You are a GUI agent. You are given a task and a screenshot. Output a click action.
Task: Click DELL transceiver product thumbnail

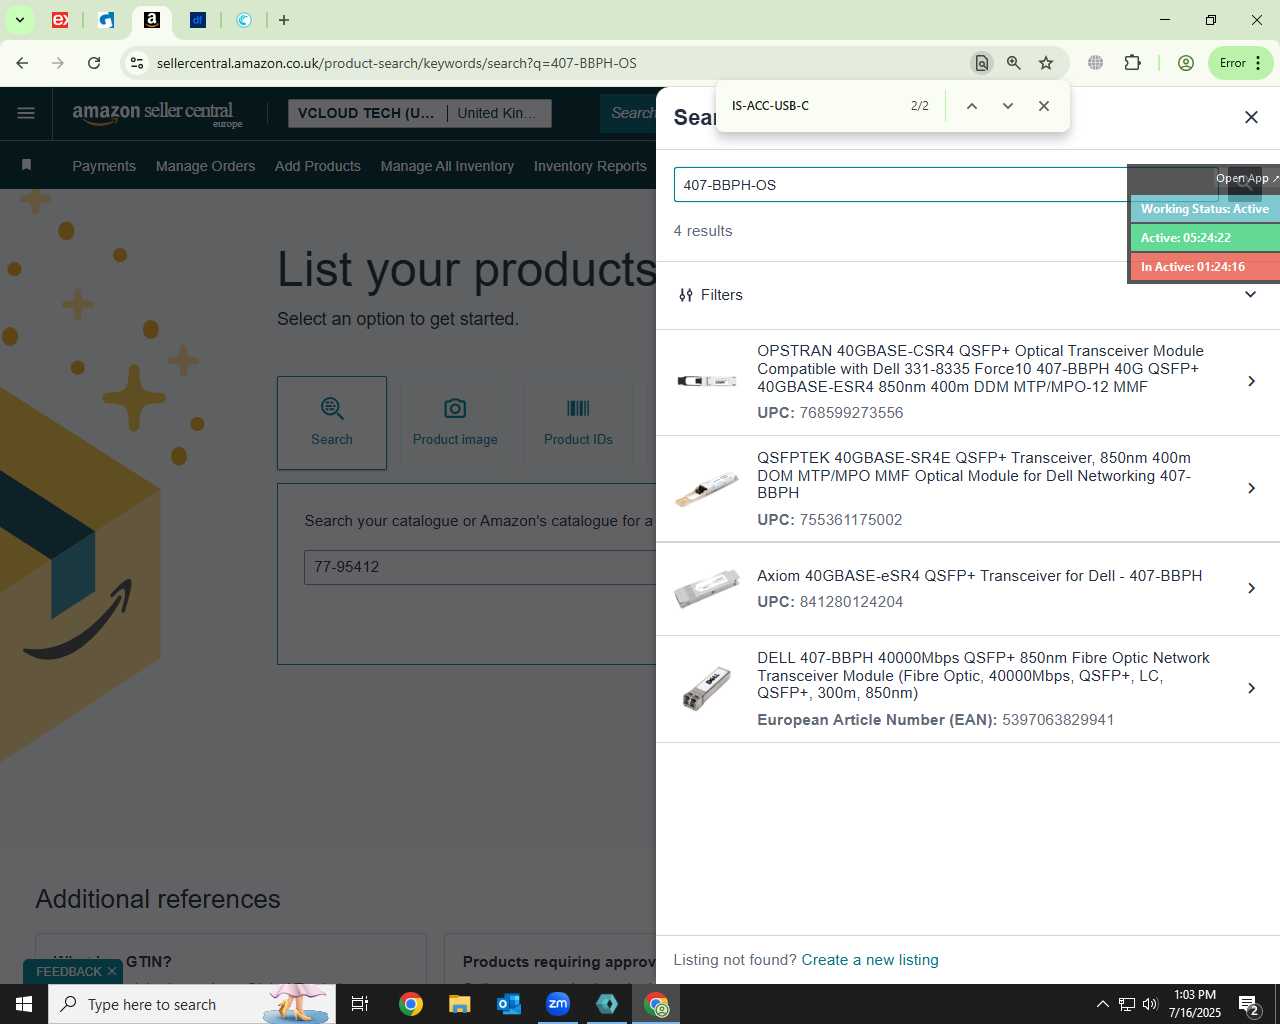[x=707, y=688]
